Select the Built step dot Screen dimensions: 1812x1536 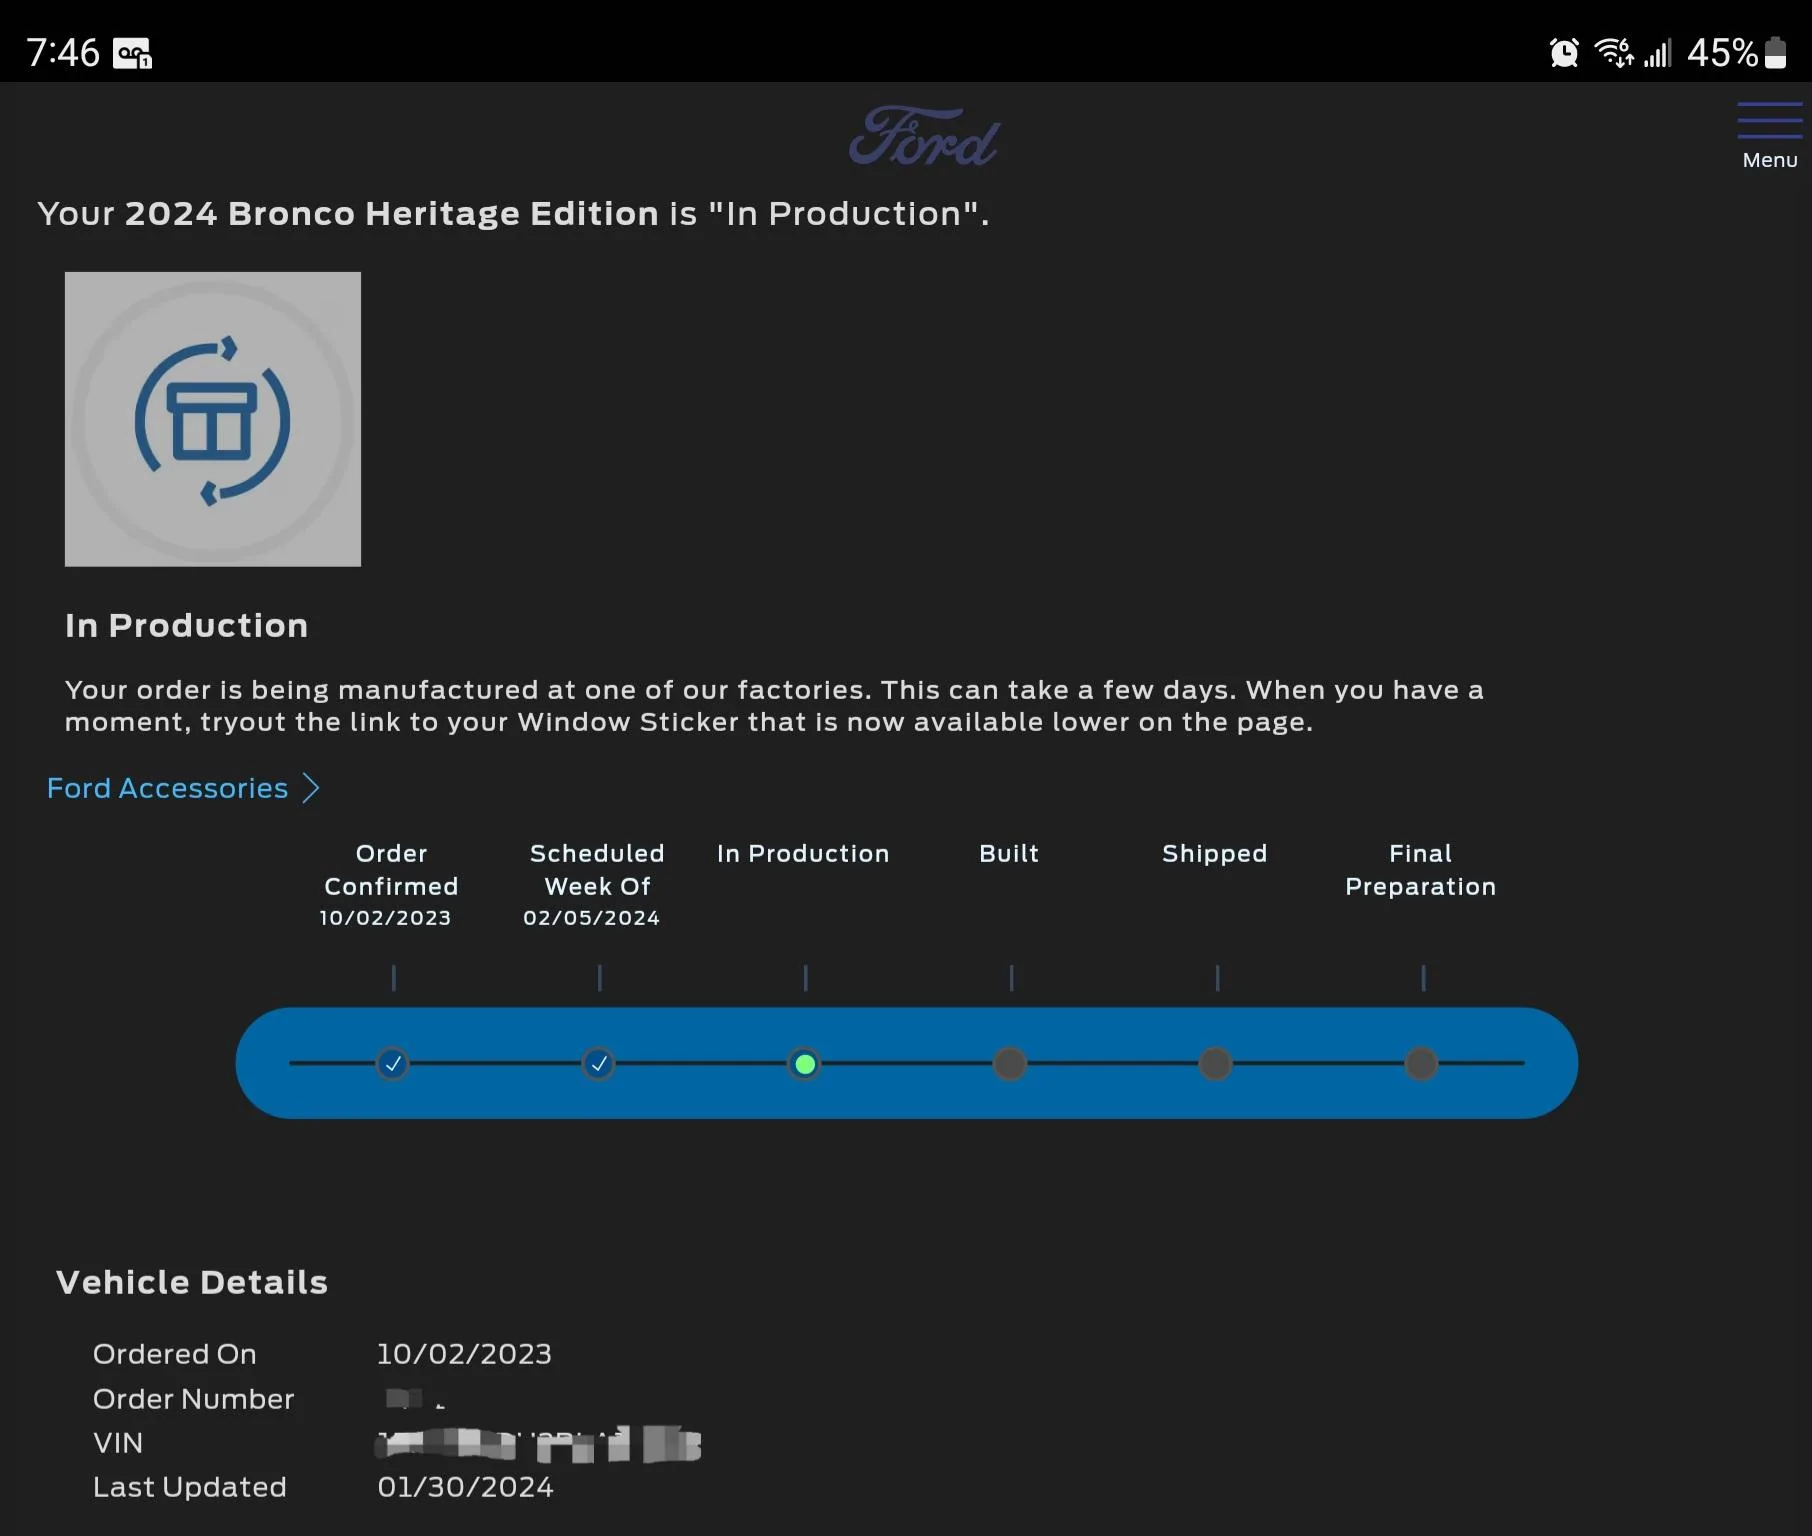click(x=1010, y=1063)
